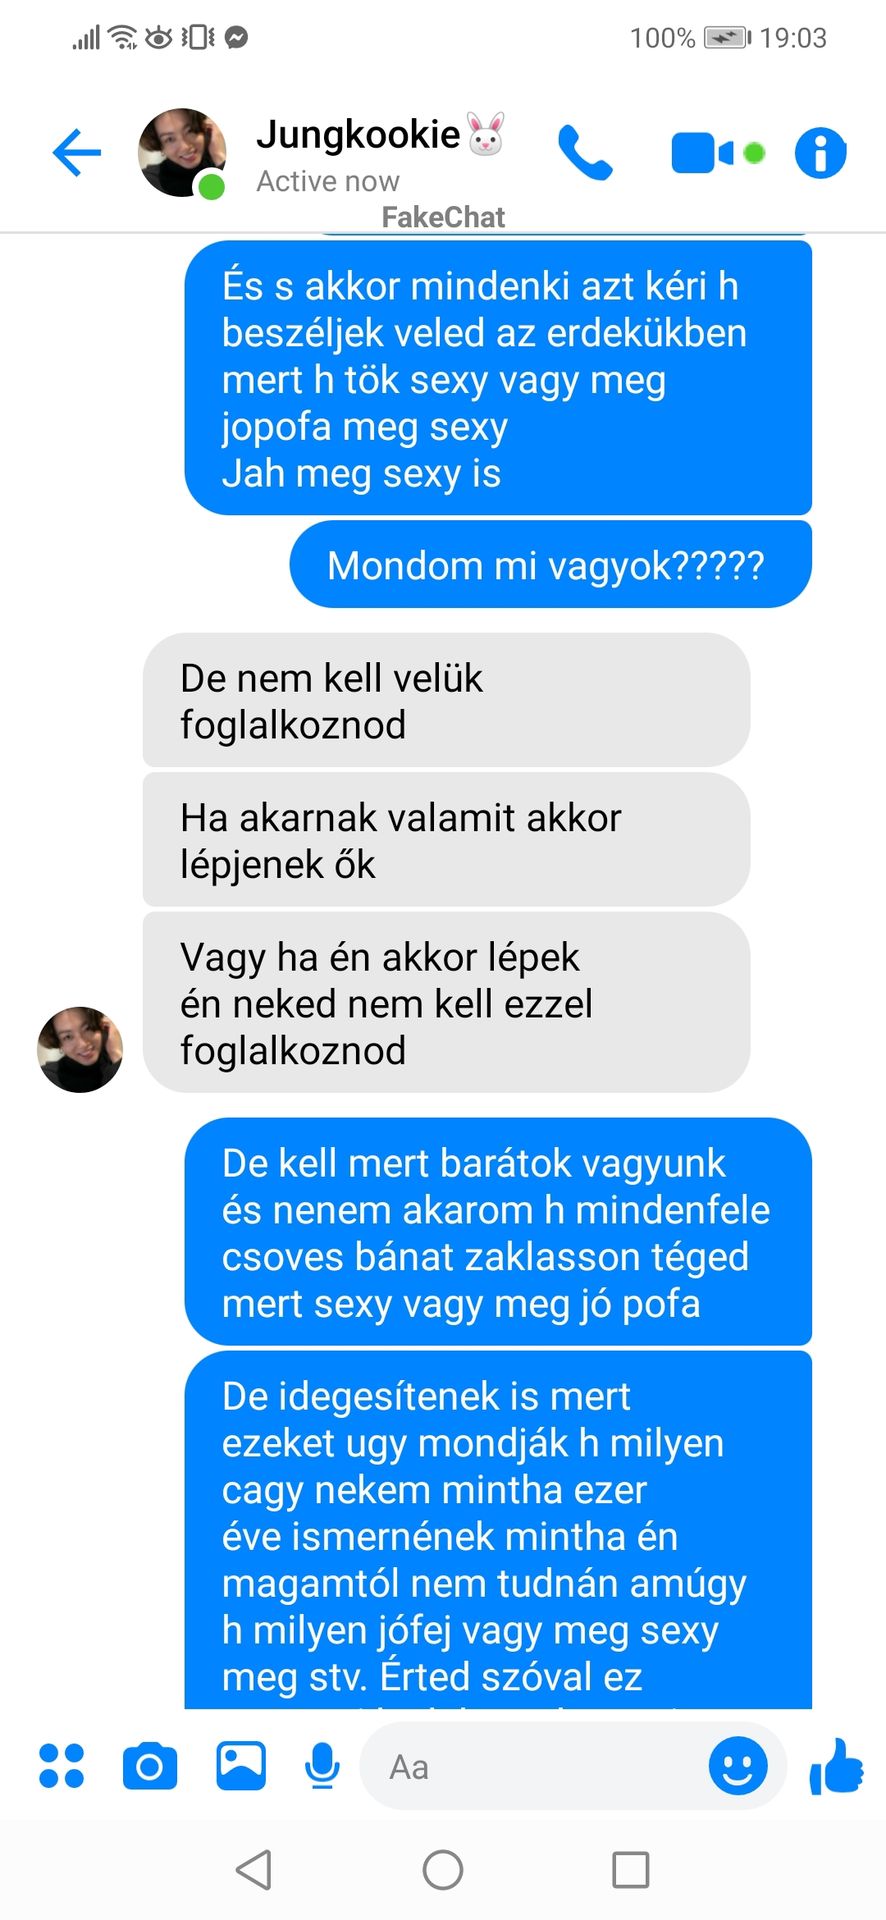
Task: Open the emoji smiley picker
Action: [x=738, y=1766]
